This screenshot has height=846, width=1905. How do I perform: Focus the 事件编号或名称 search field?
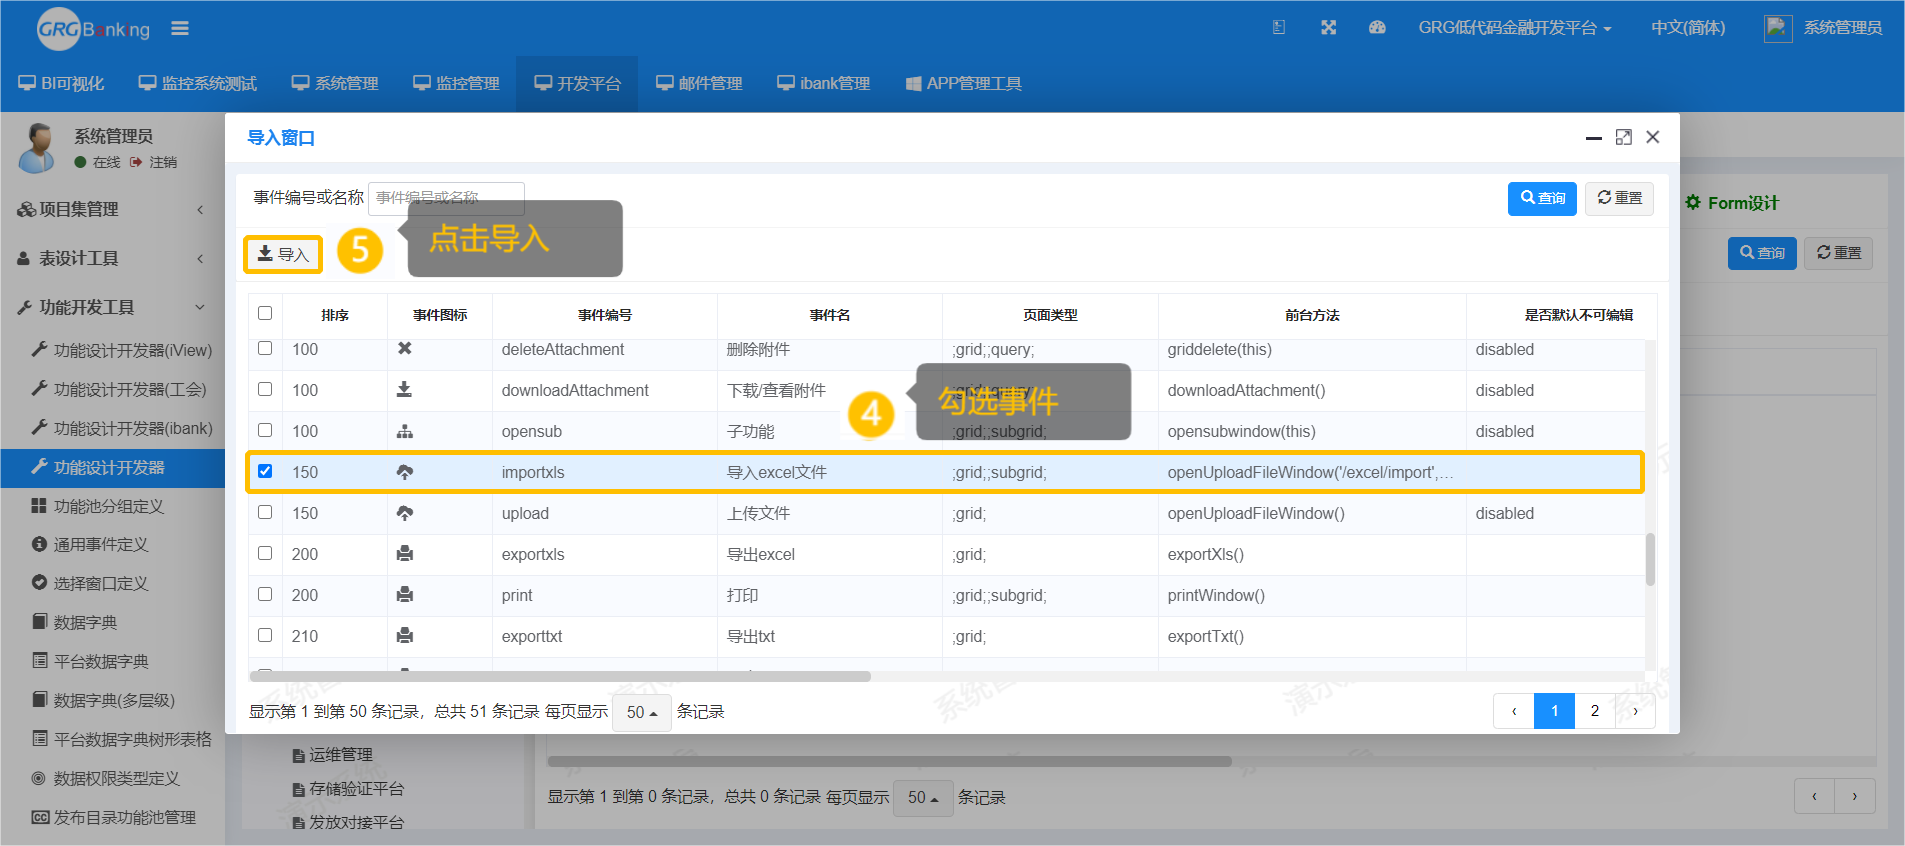pos(446,198)
